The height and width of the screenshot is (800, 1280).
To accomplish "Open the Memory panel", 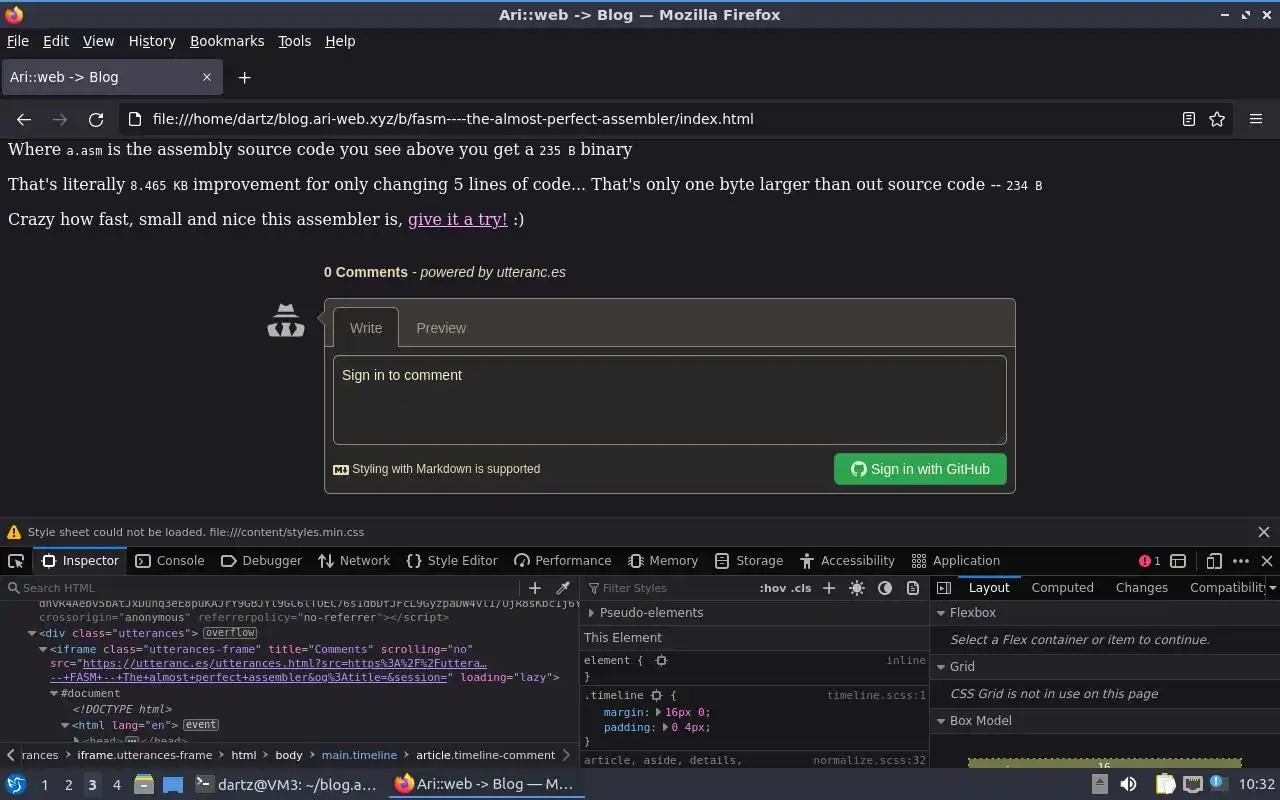I will click(x=663, y=561).
